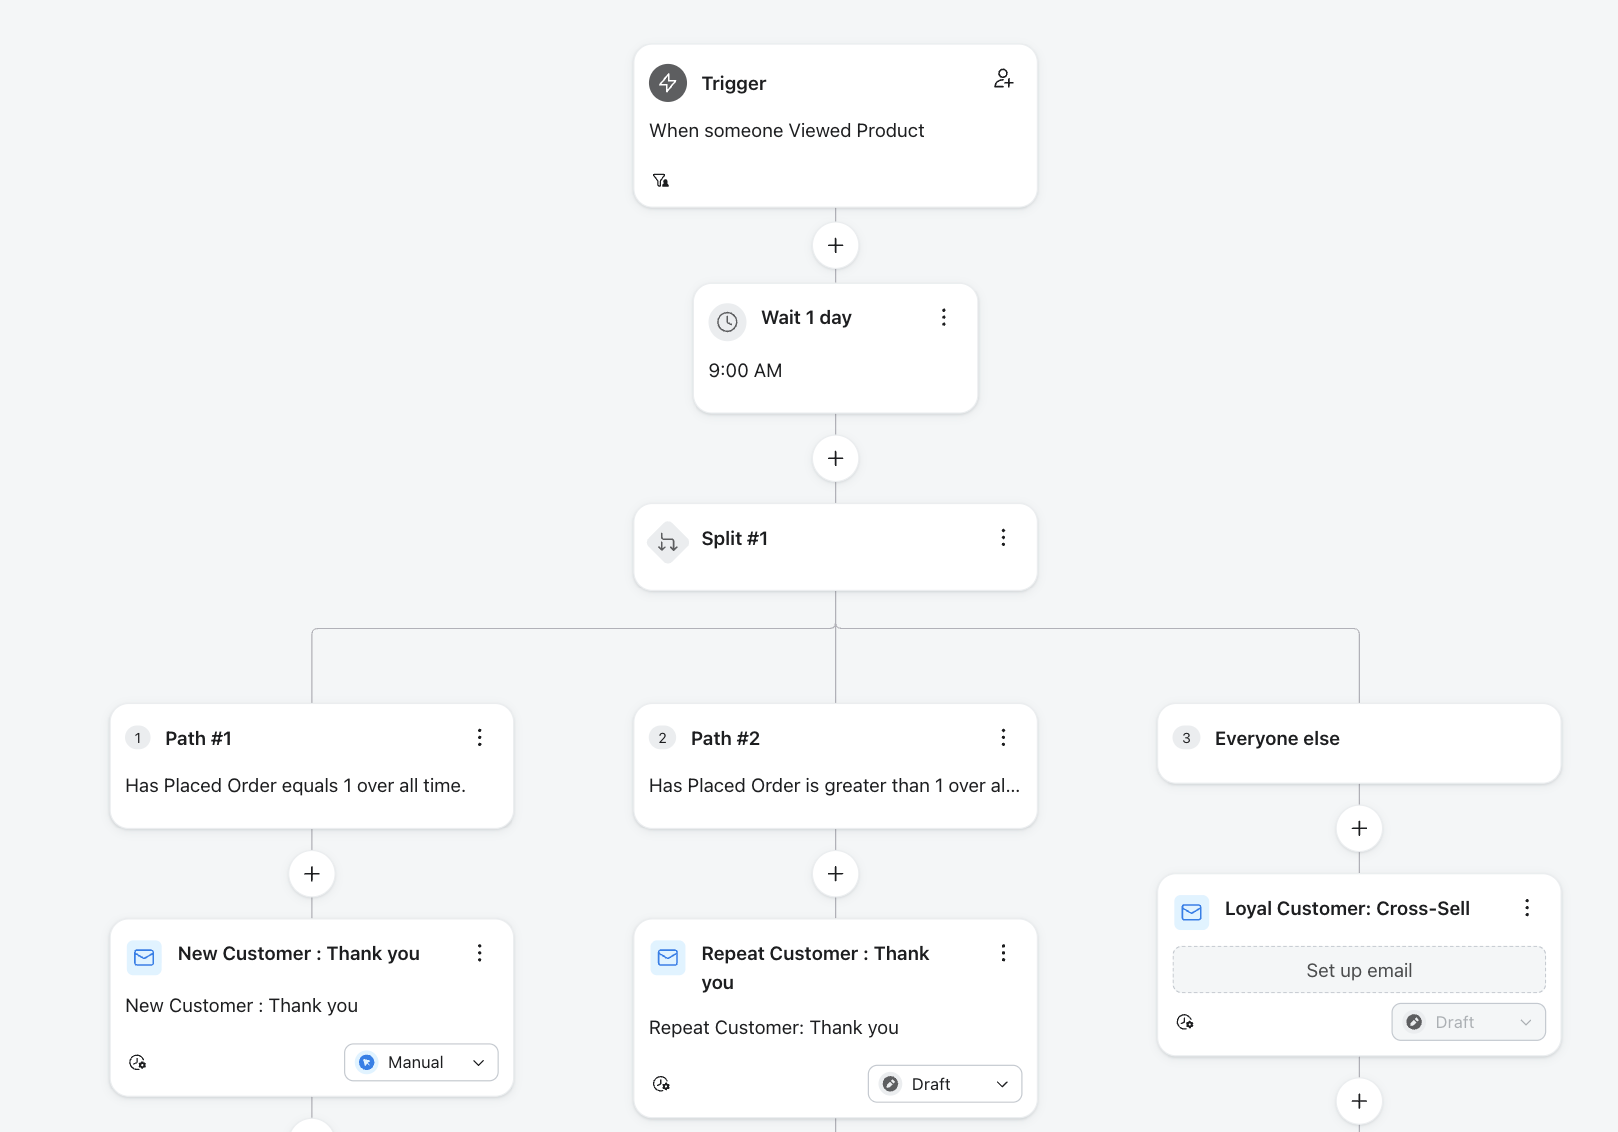1618x1132 pixels.
Task: Select the Path #1 title
Action: (x=198, y=739)
